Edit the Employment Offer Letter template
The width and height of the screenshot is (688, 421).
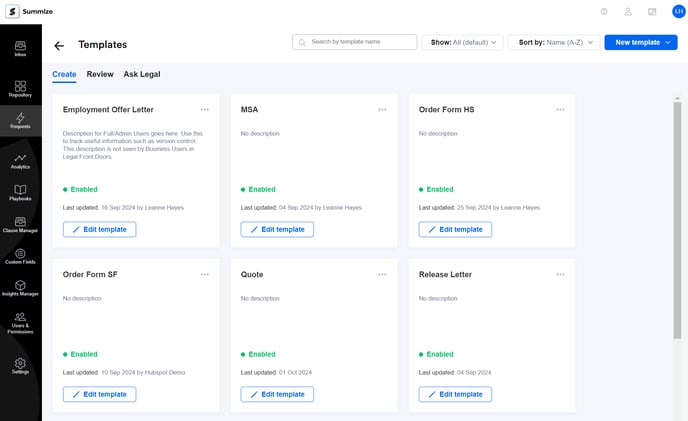coord(99,229)
